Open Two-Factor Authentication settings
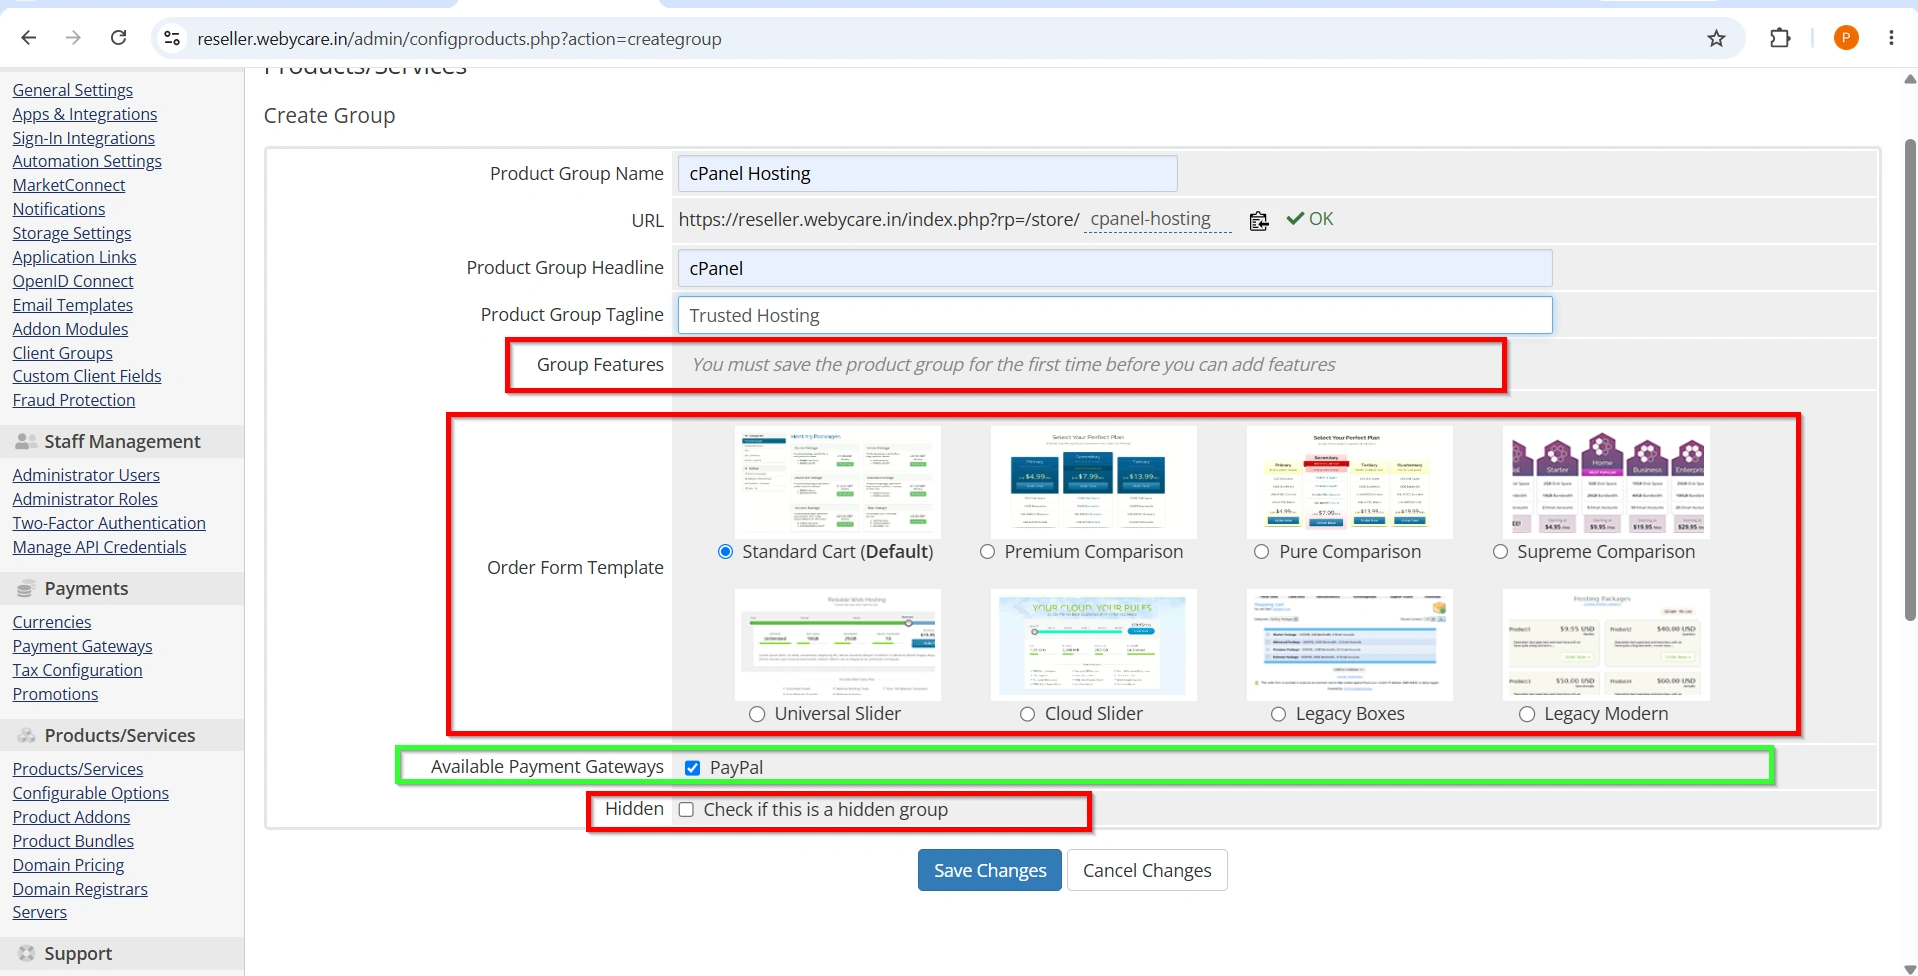This screenshot has height=976, width=1918. point(109,523)
